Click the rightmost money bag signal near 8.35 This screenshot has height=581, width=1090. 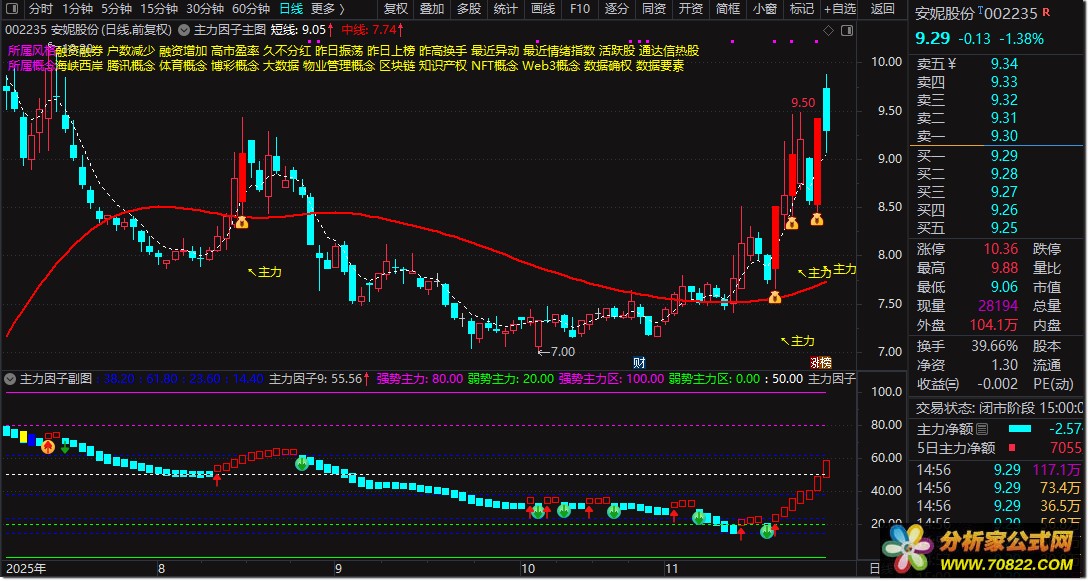pyautogui.click(x=817, y=220)
